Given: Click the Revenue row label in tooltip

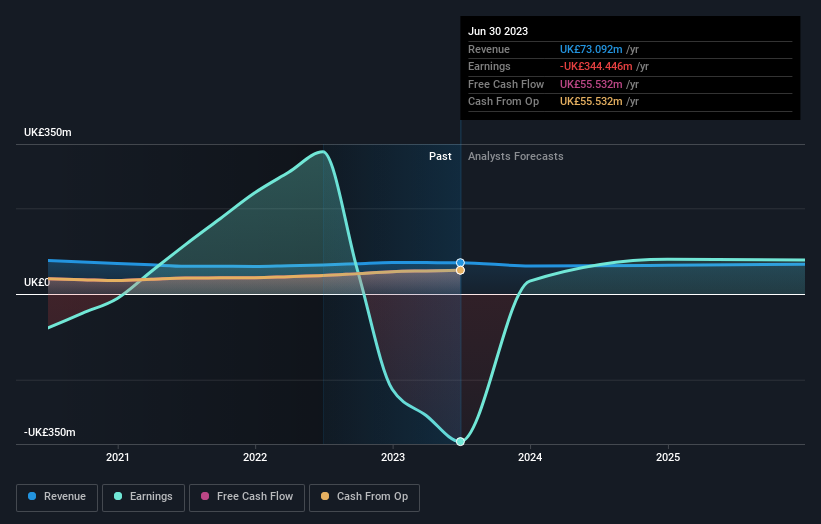Looking at the screenshot, I should click(x=489, y=49).
